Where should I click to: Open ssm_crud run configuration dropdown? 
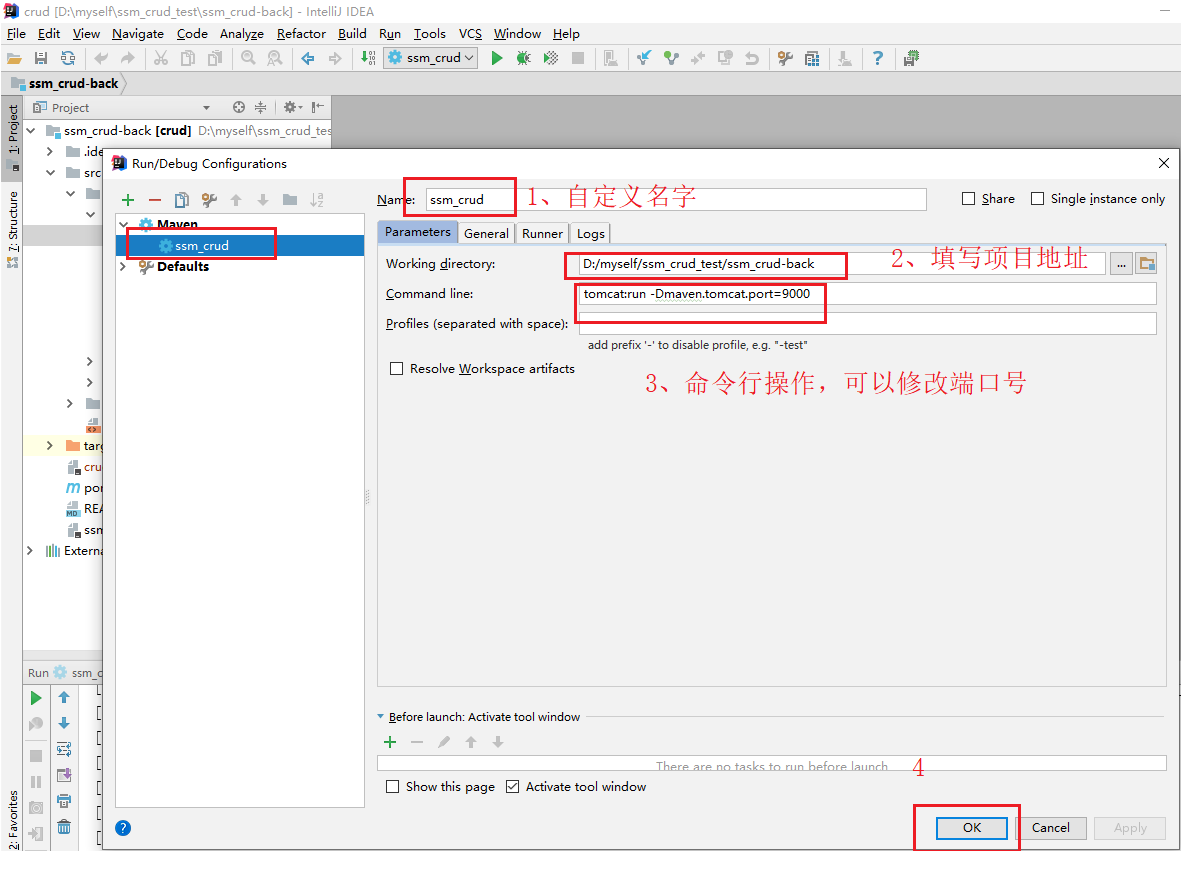[x=431, y=58]
